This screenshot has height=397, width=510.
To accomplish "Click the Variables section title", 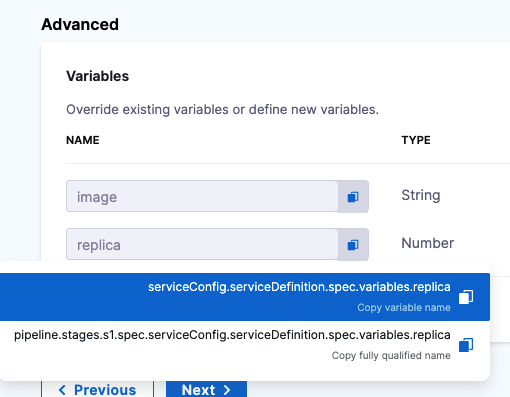I will click(x=97, y=76).
